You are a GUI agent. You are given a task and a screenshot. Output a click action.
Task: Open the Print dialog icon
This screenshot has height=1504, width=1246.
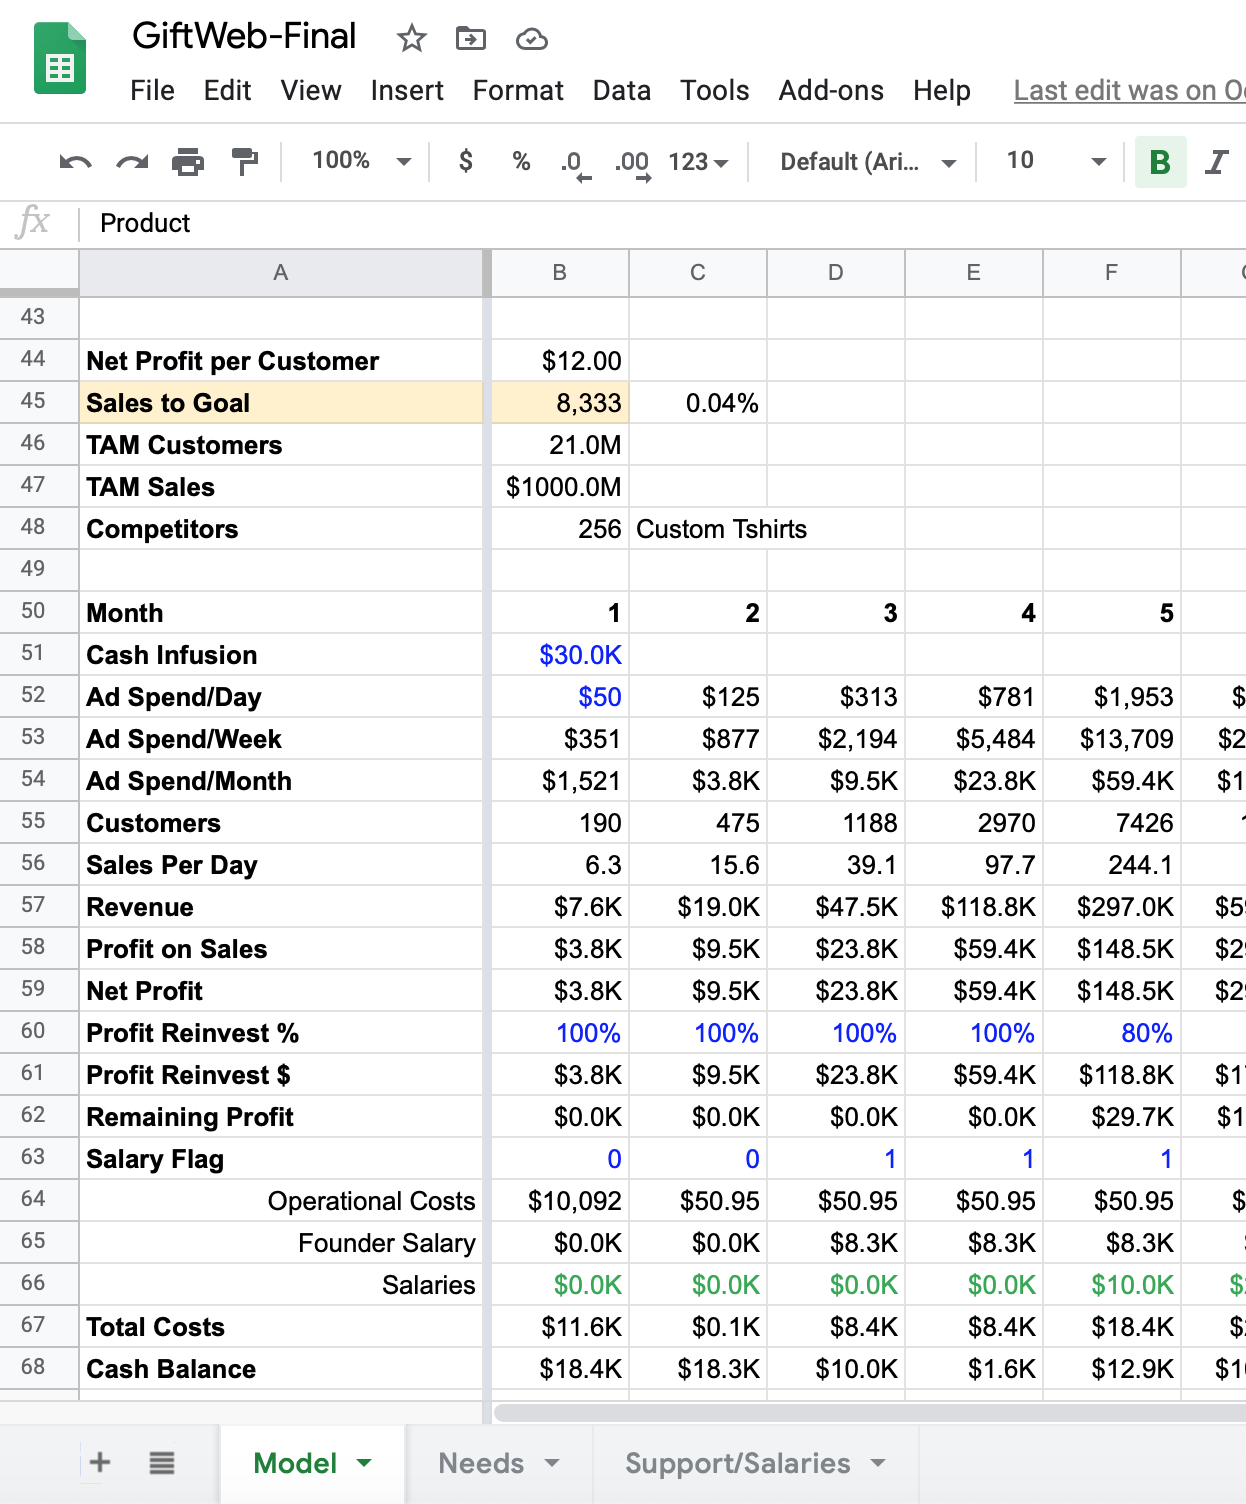(x=190, y=161)
